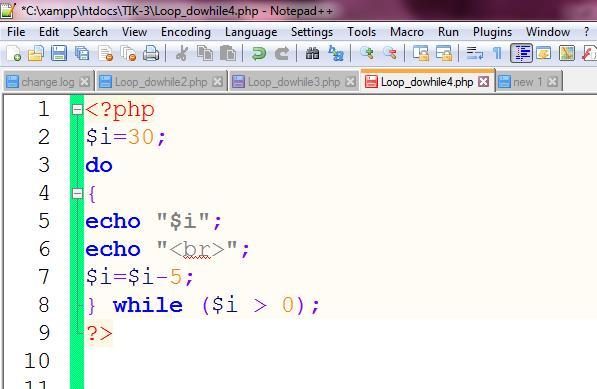Toggle show all characters pilcrow icon
597x389 pixels.
[497, 53]
